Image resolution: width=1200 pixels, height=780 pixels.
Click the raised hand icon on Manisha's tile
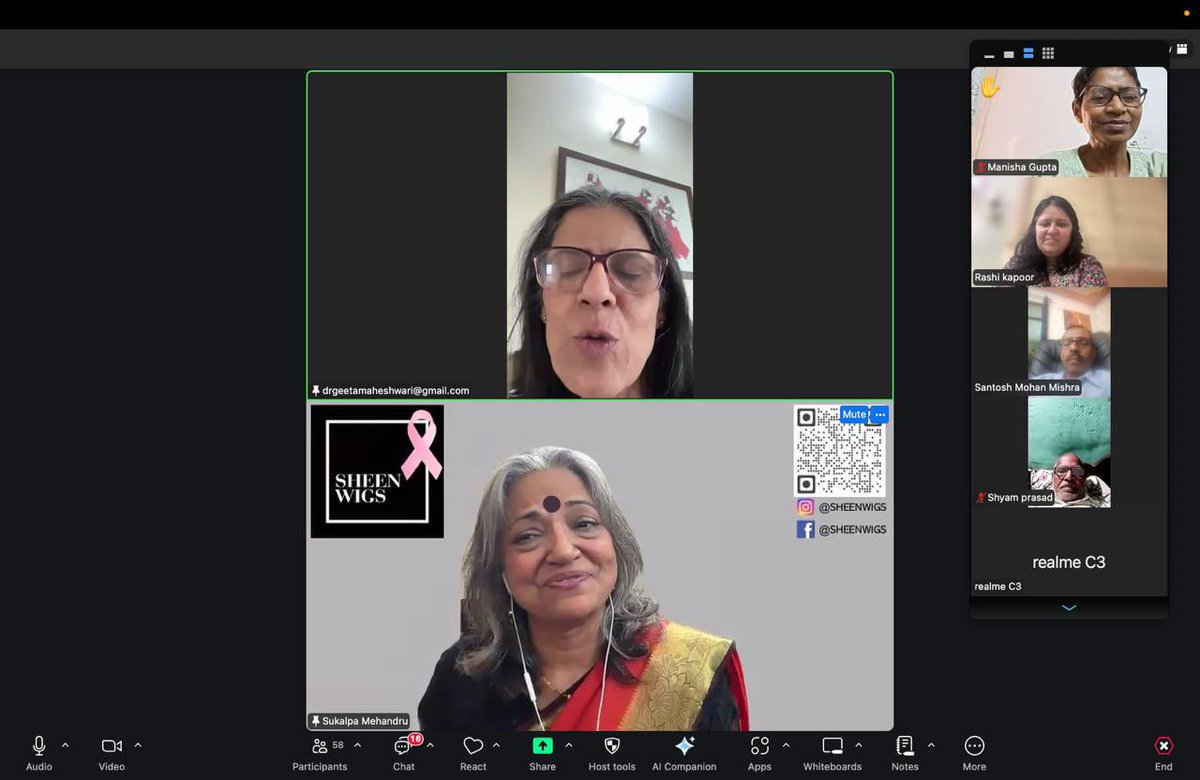coord(990,87)
